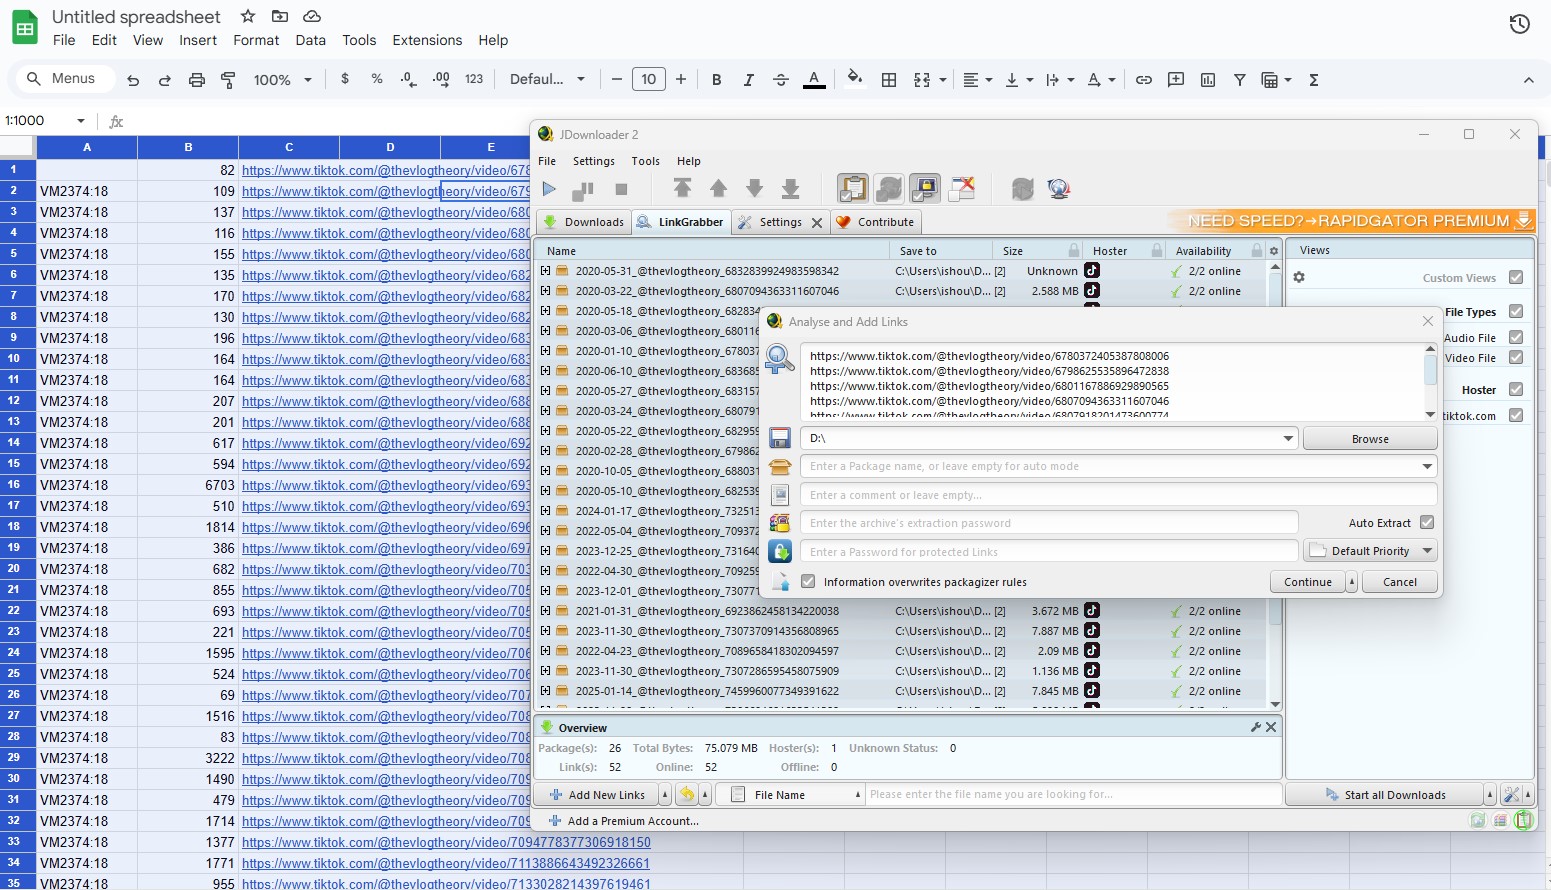This screenshot has height=890, width=1551.
Task: Click the package name input field
Action: [1110, 466]
